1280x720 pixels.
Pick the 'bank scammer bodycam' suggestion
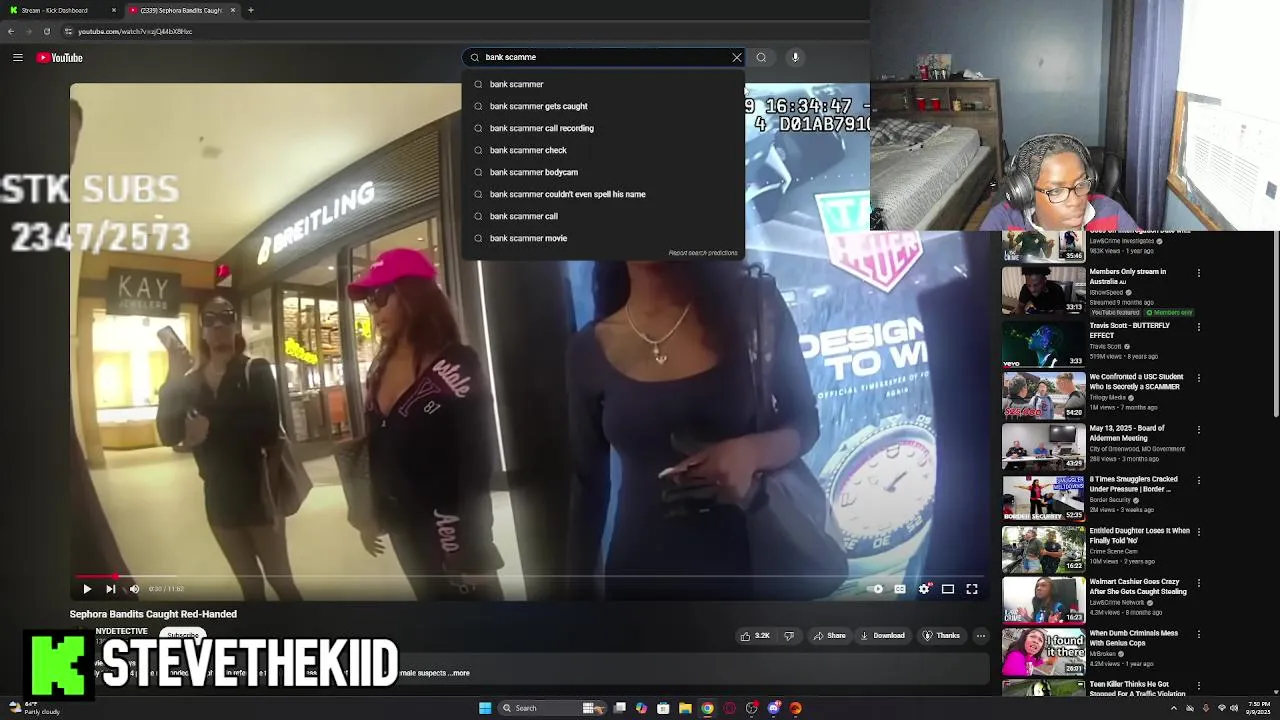click(604, 172)
